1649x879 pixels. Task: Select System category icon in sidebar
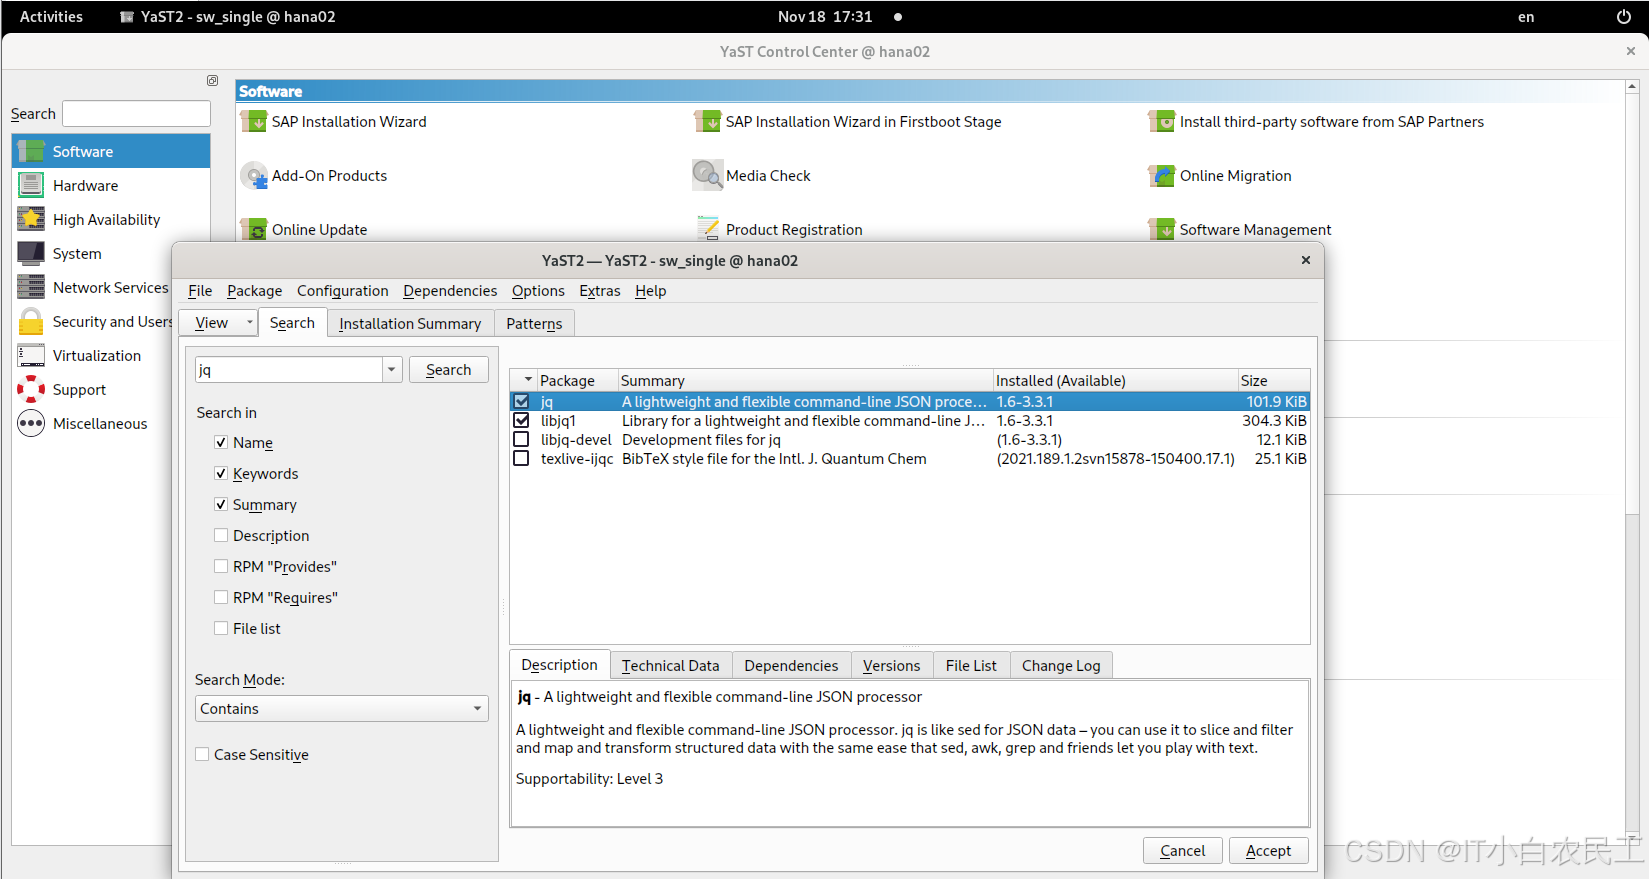[31, 253]
